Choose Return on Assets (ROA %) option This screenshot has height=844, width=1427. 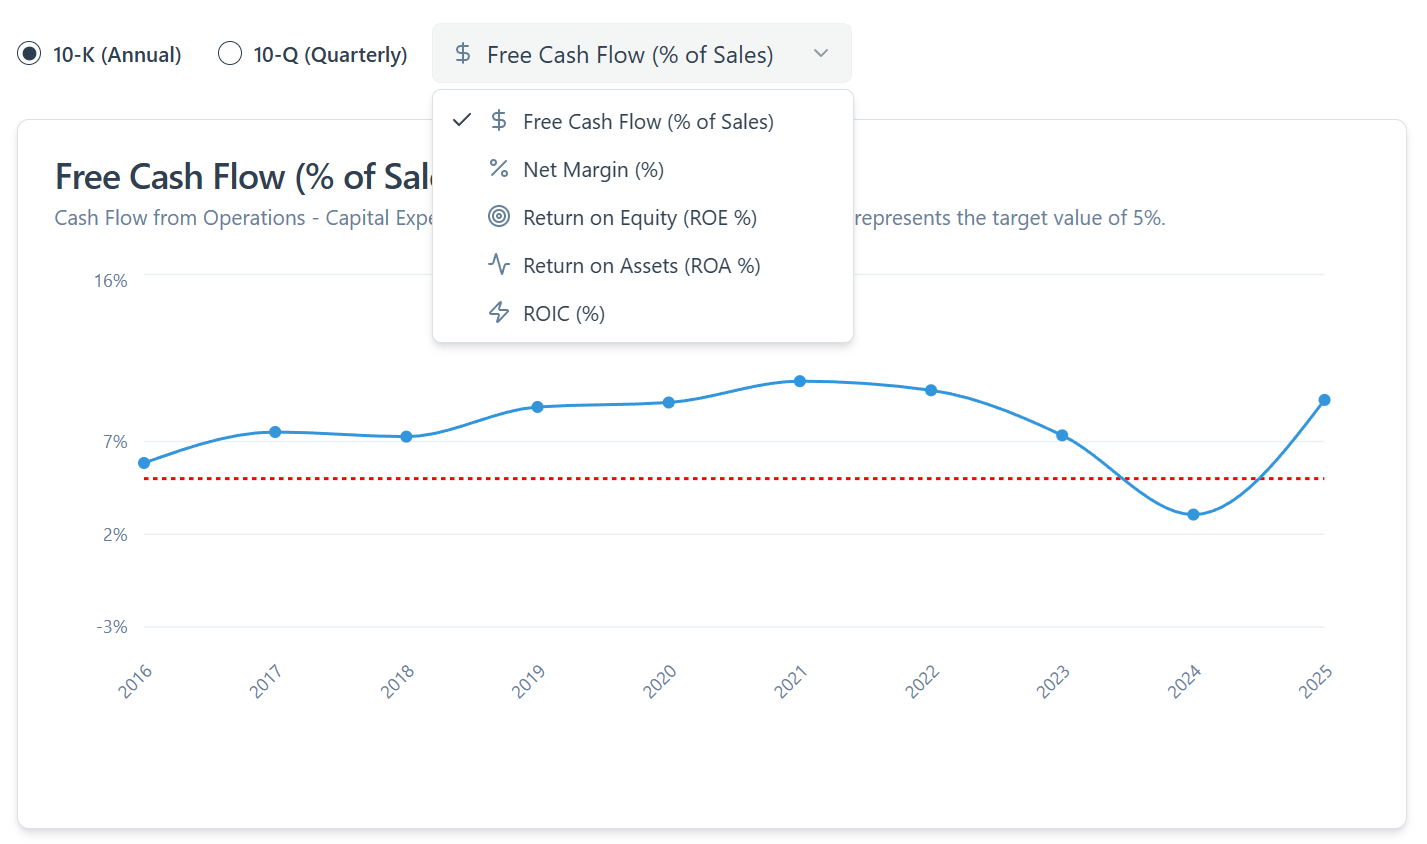click(x=641, y=266)
